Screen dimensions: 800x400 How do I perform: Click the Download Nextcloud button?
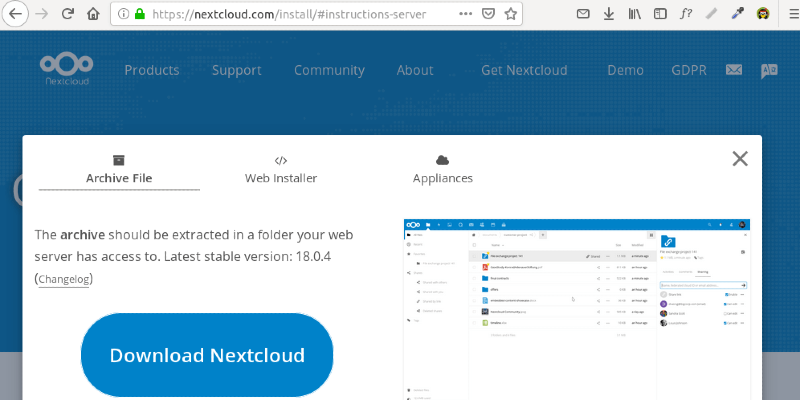click(207, 355)
